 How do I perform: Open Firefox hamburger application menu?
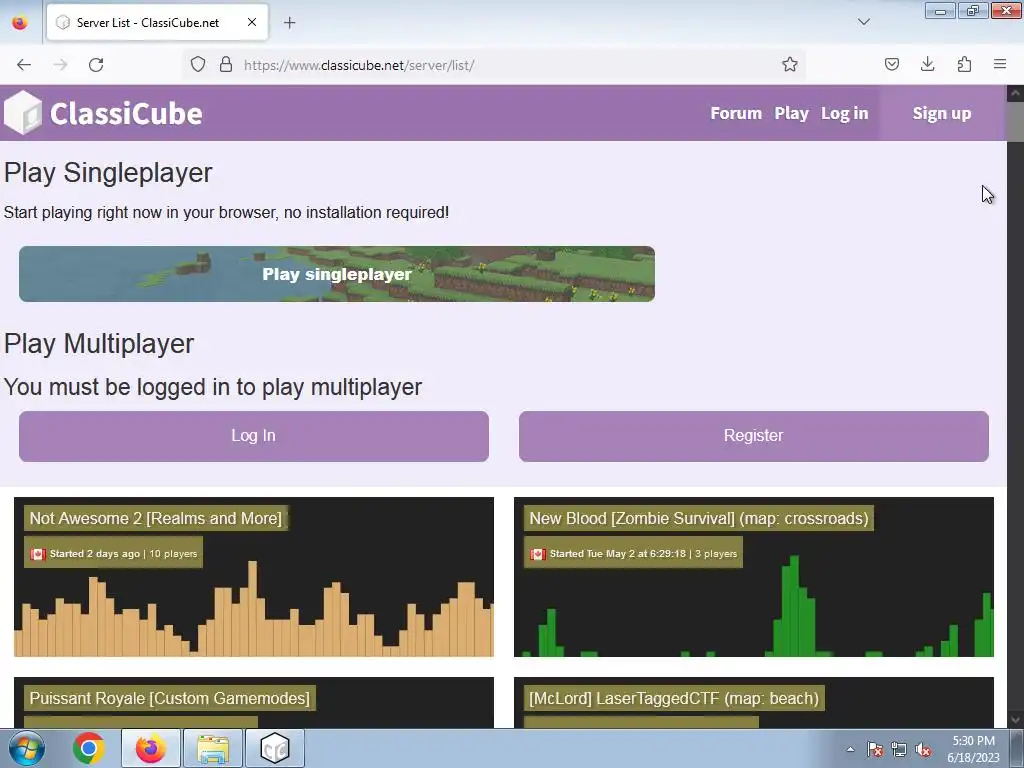pyautogui.click(x=1000, y=64)
